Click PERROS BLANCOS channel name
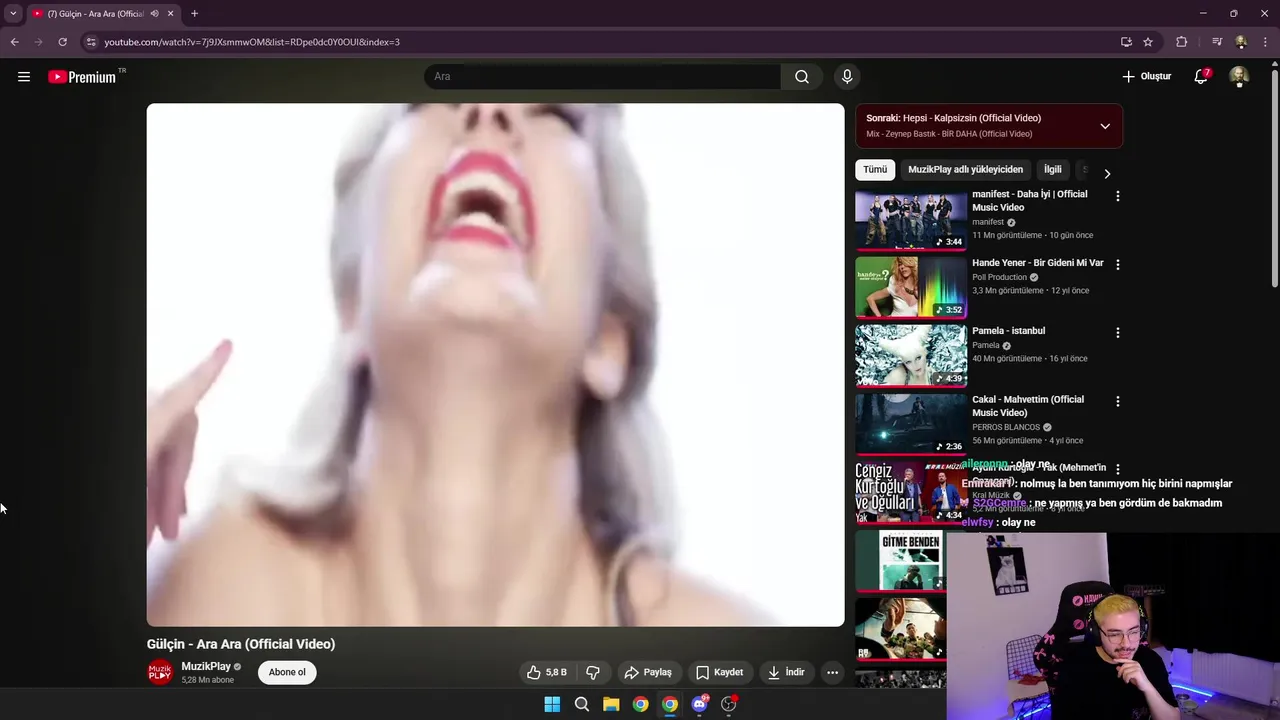The height and width of the screenshot is (720, 1280). click(x=1006, y=427)
